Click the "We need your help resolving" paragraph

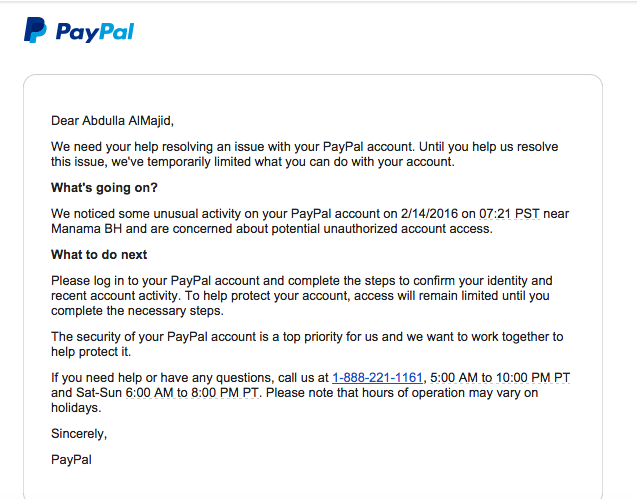point(305,154)
